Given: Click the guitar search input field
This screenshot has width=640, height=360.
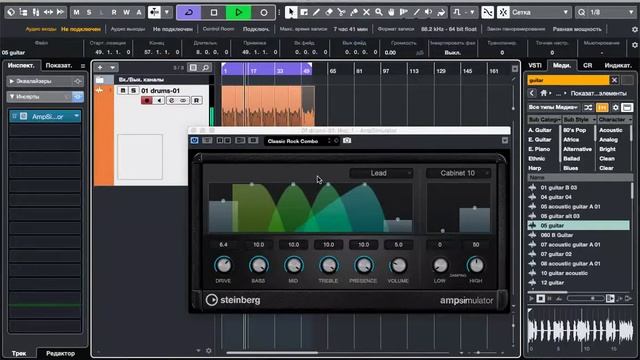Looking at the screenshot, I should click(568, 80).
